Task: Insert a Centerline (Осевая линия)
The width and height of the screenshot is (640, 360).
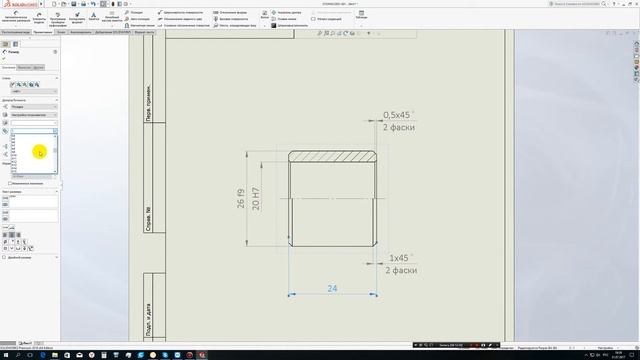Action: click(x=284, y=19)
